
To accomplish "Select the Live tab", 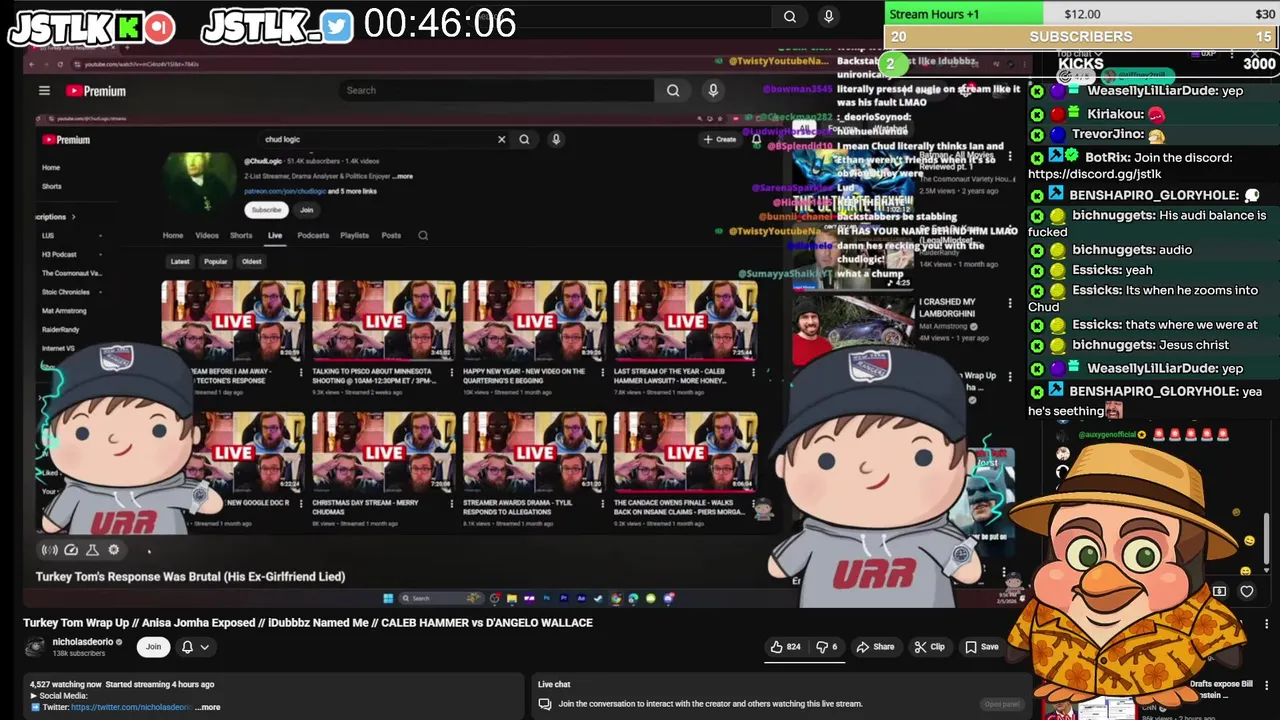I will pyautogui.click(x=275, y=236).
